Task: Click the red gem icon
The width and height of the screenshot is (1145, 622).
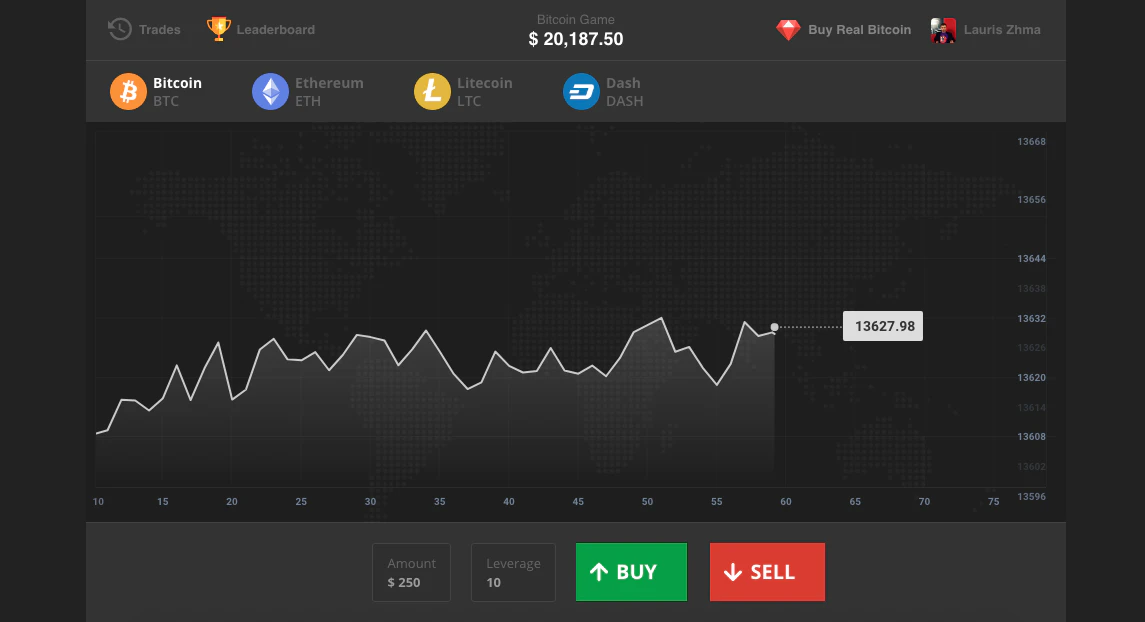Action: (789, 29)
